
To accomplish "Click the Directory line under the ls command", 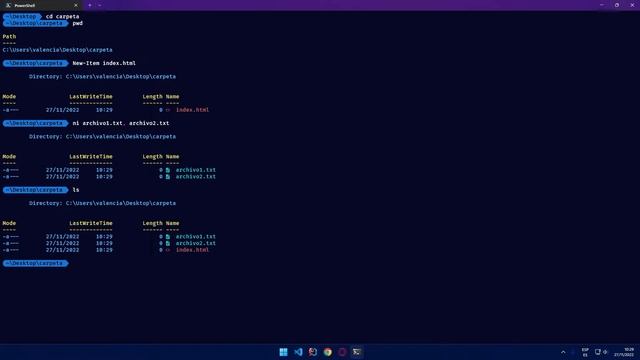I will coord(102,203).
